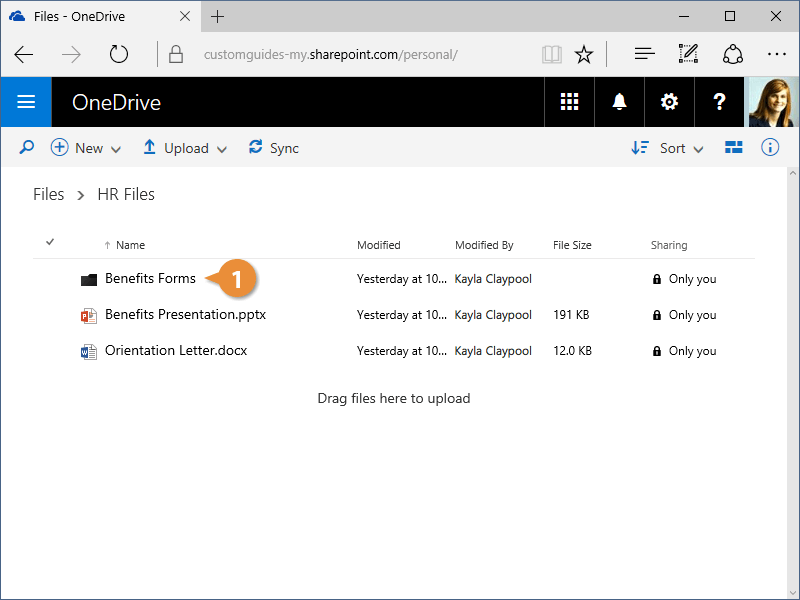Image resolution: width=800 pixels, height=600 pixels.
Task: Toggle browser reading view book icon
Action: (552, 54)
